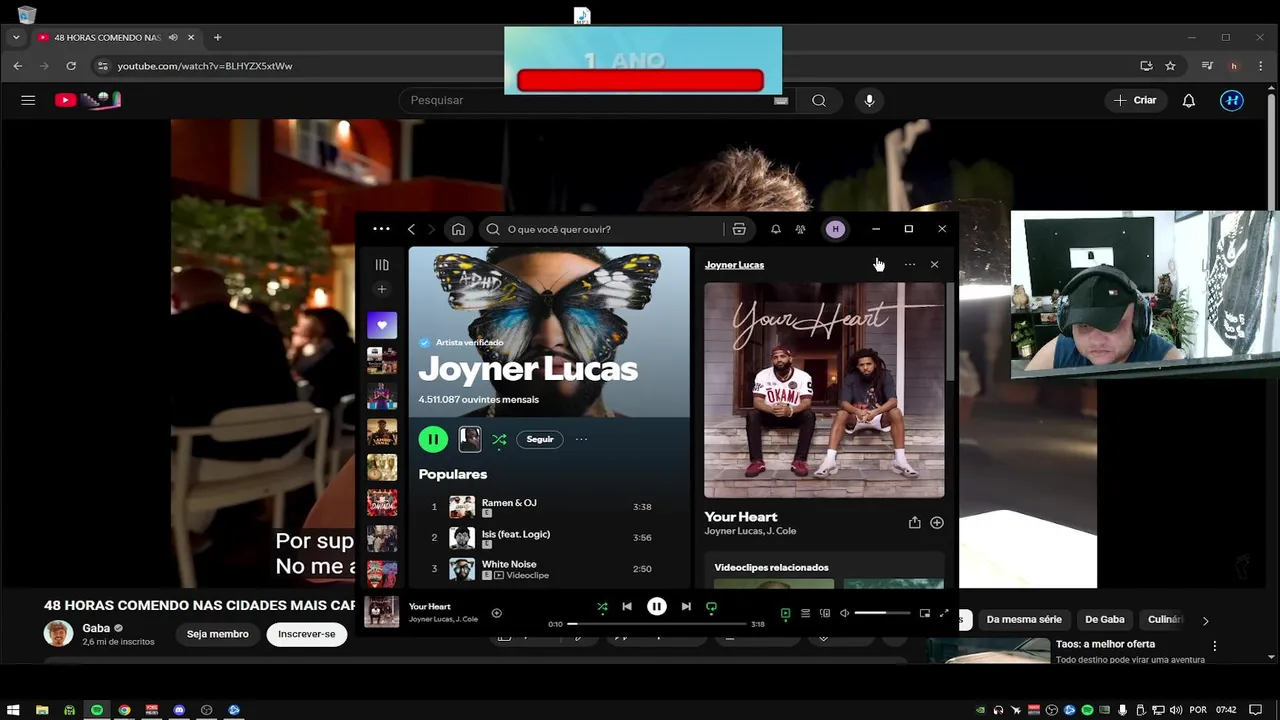The image size is (1280, 720).
Task: Enter Spotify fullscreen mode
Action: tap(944, 613)
